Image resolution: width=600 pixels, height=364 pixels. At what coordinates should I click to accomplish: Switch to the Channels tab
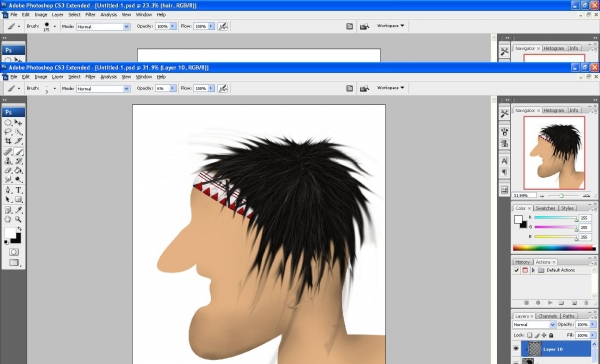tap(548, 316)
